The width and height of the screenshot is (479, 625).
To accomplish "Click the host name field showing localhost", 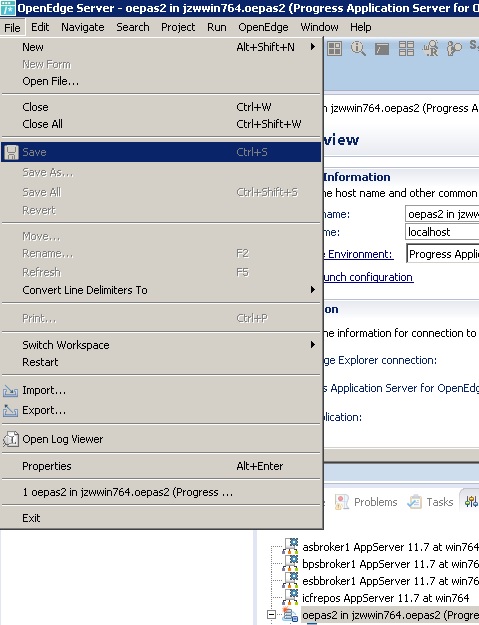I will tap(442, 232).
